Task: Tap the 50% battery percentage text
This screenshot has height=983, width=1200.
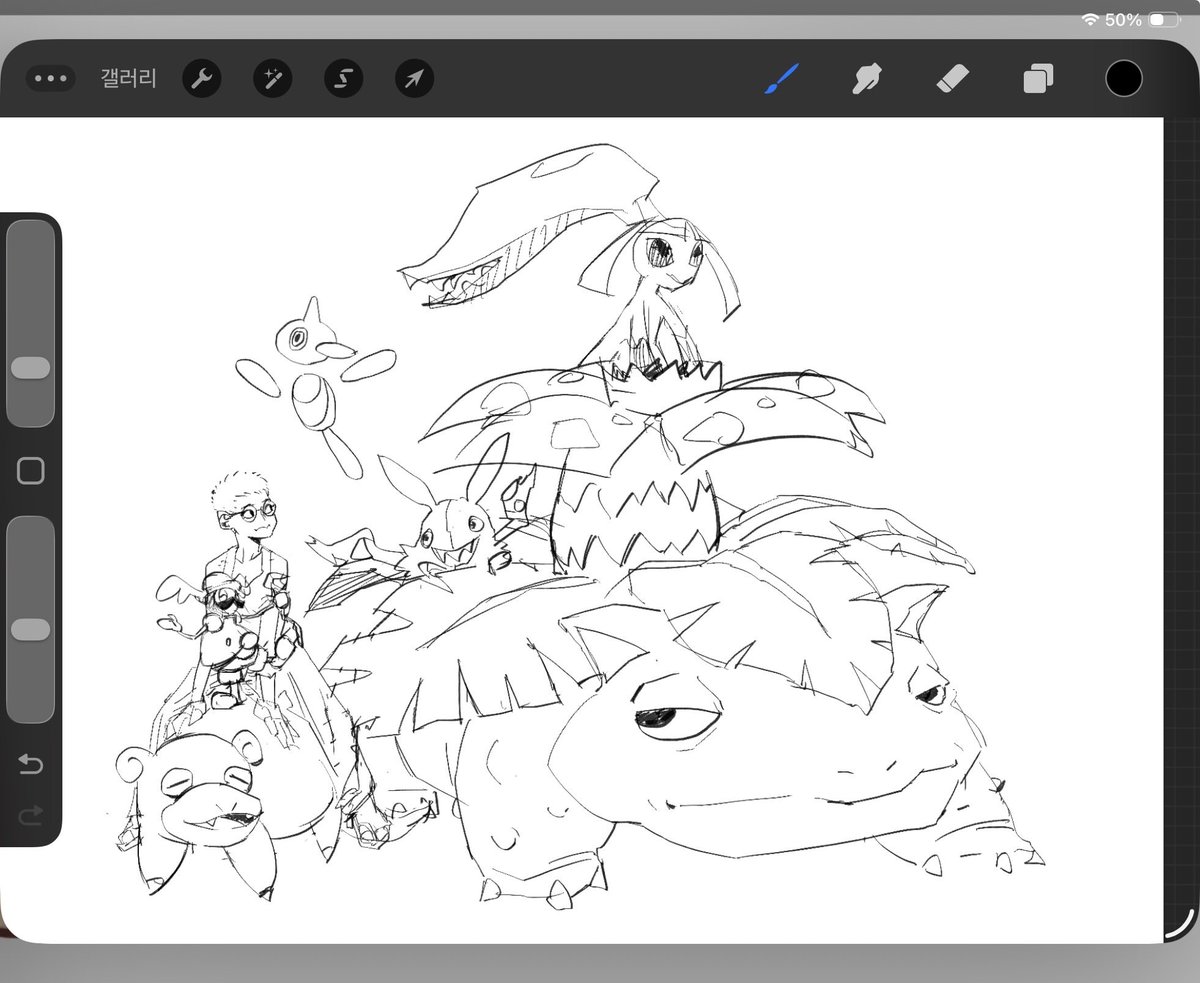Action: click(x=1123, y=20)
